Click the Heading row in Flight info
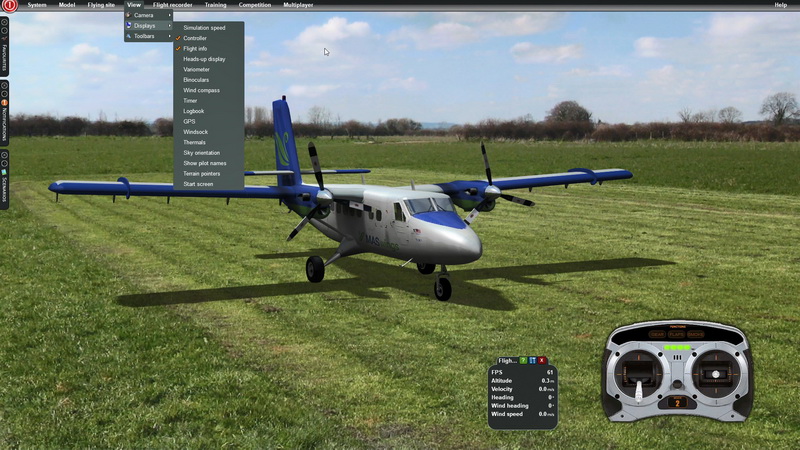The height and width of the screenshot is (450, 800). click(x=522, y=397)
